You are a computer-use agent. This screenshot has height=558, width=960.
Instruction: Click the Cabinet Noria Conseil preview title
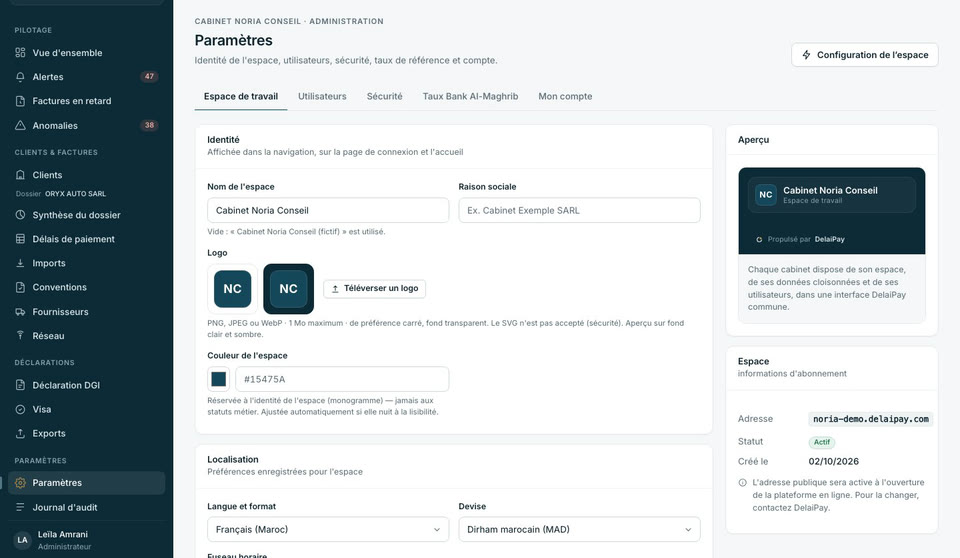point(830,190)
